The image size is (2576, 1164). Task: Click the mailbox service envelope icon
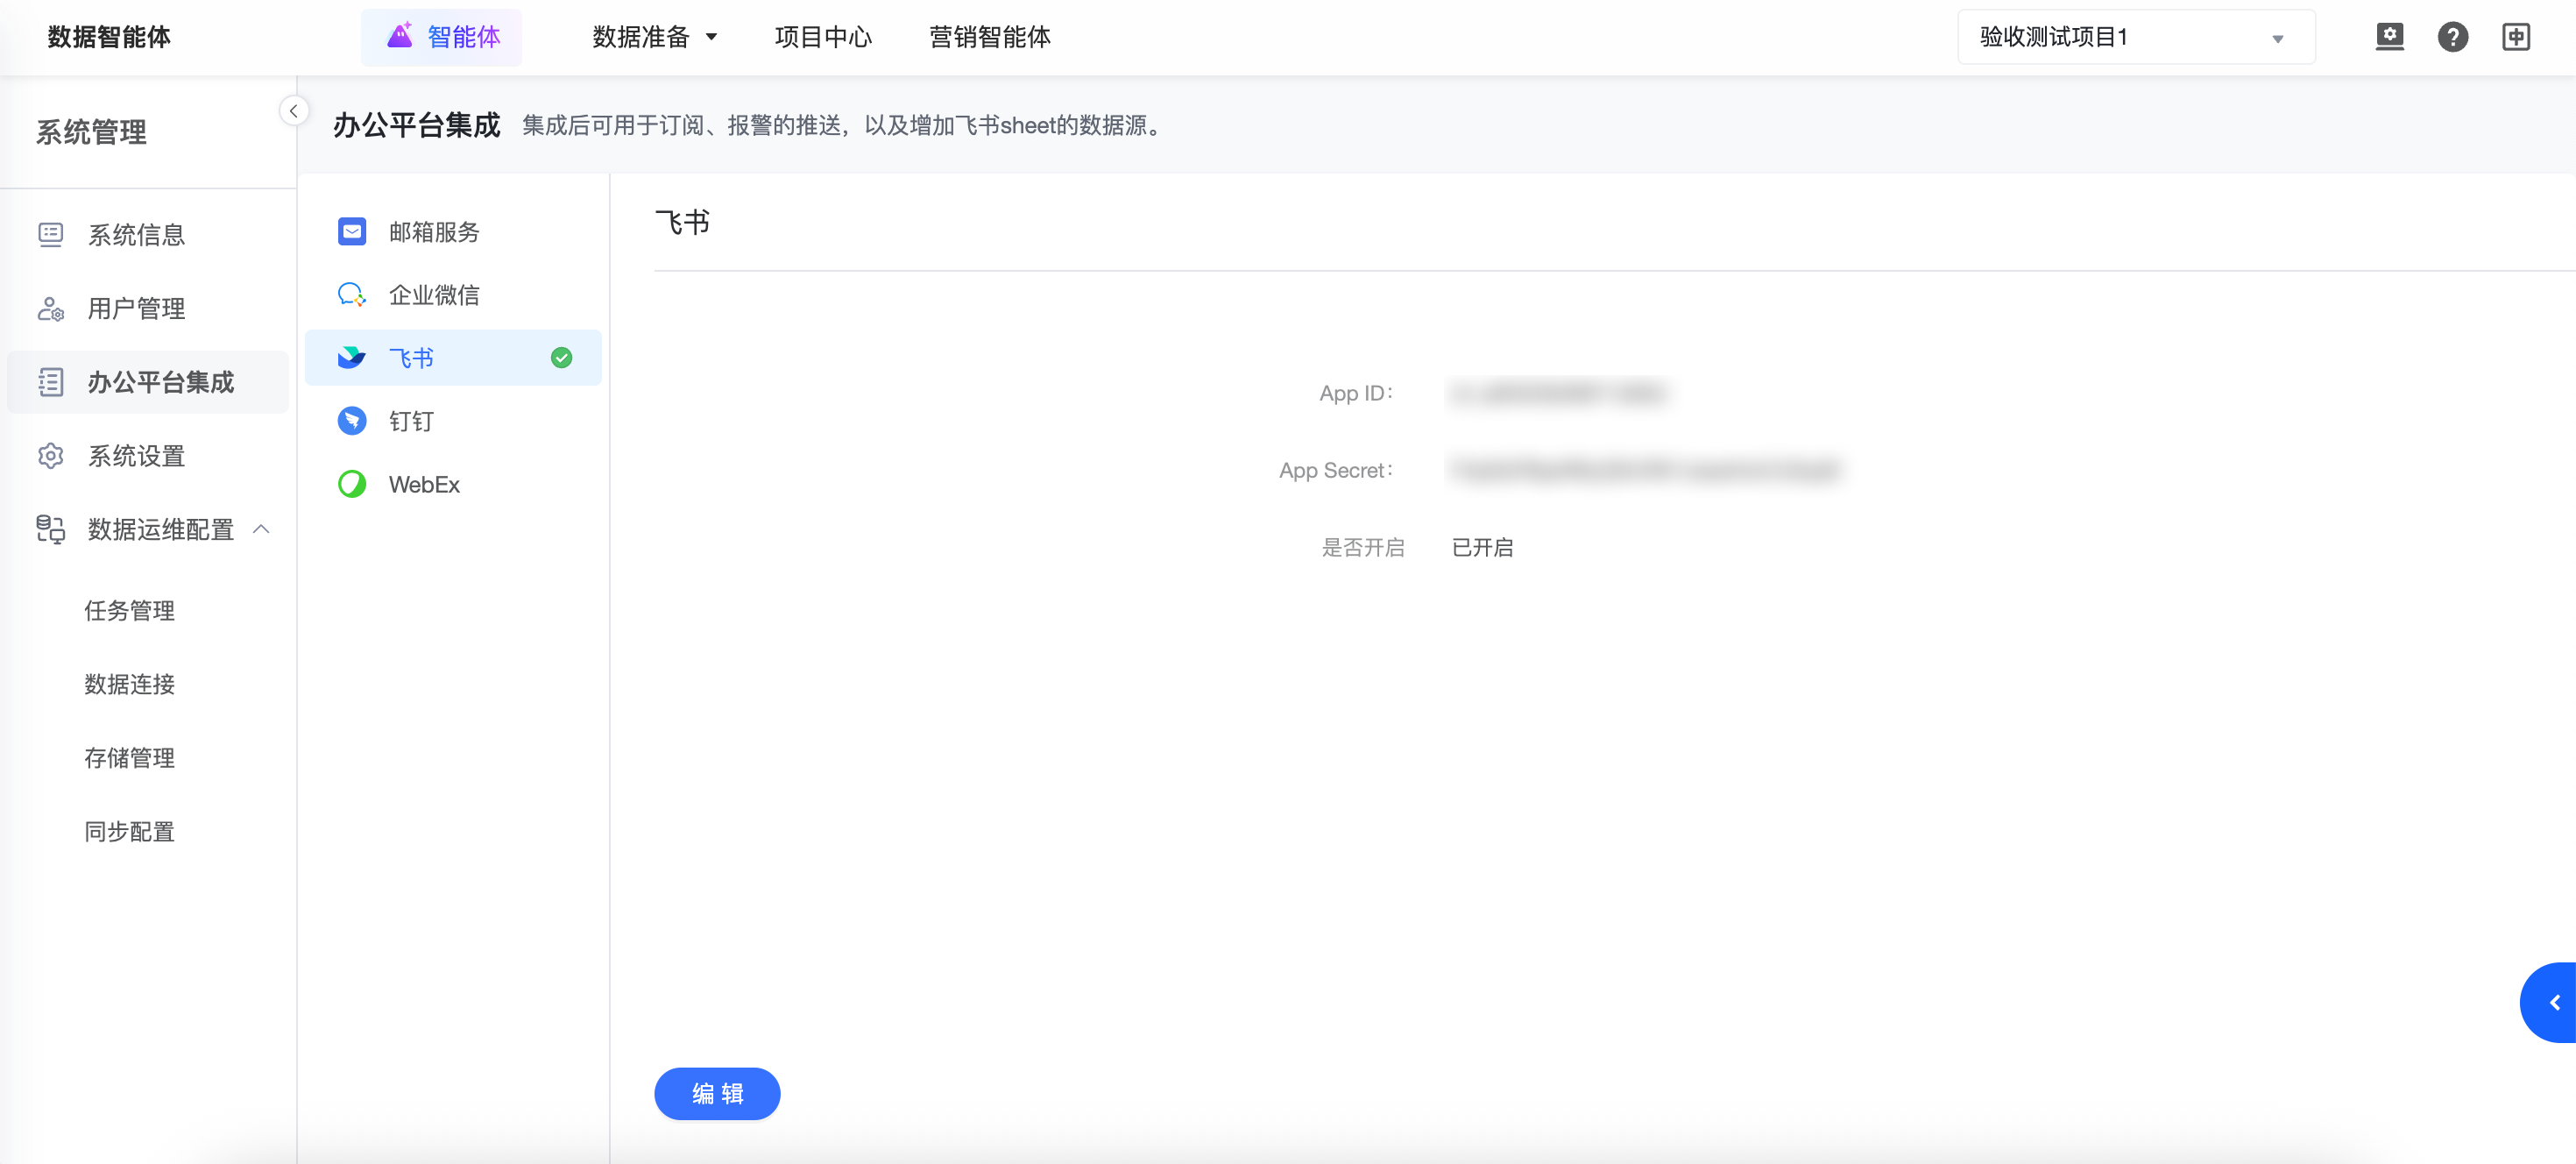tap(351, 232)
